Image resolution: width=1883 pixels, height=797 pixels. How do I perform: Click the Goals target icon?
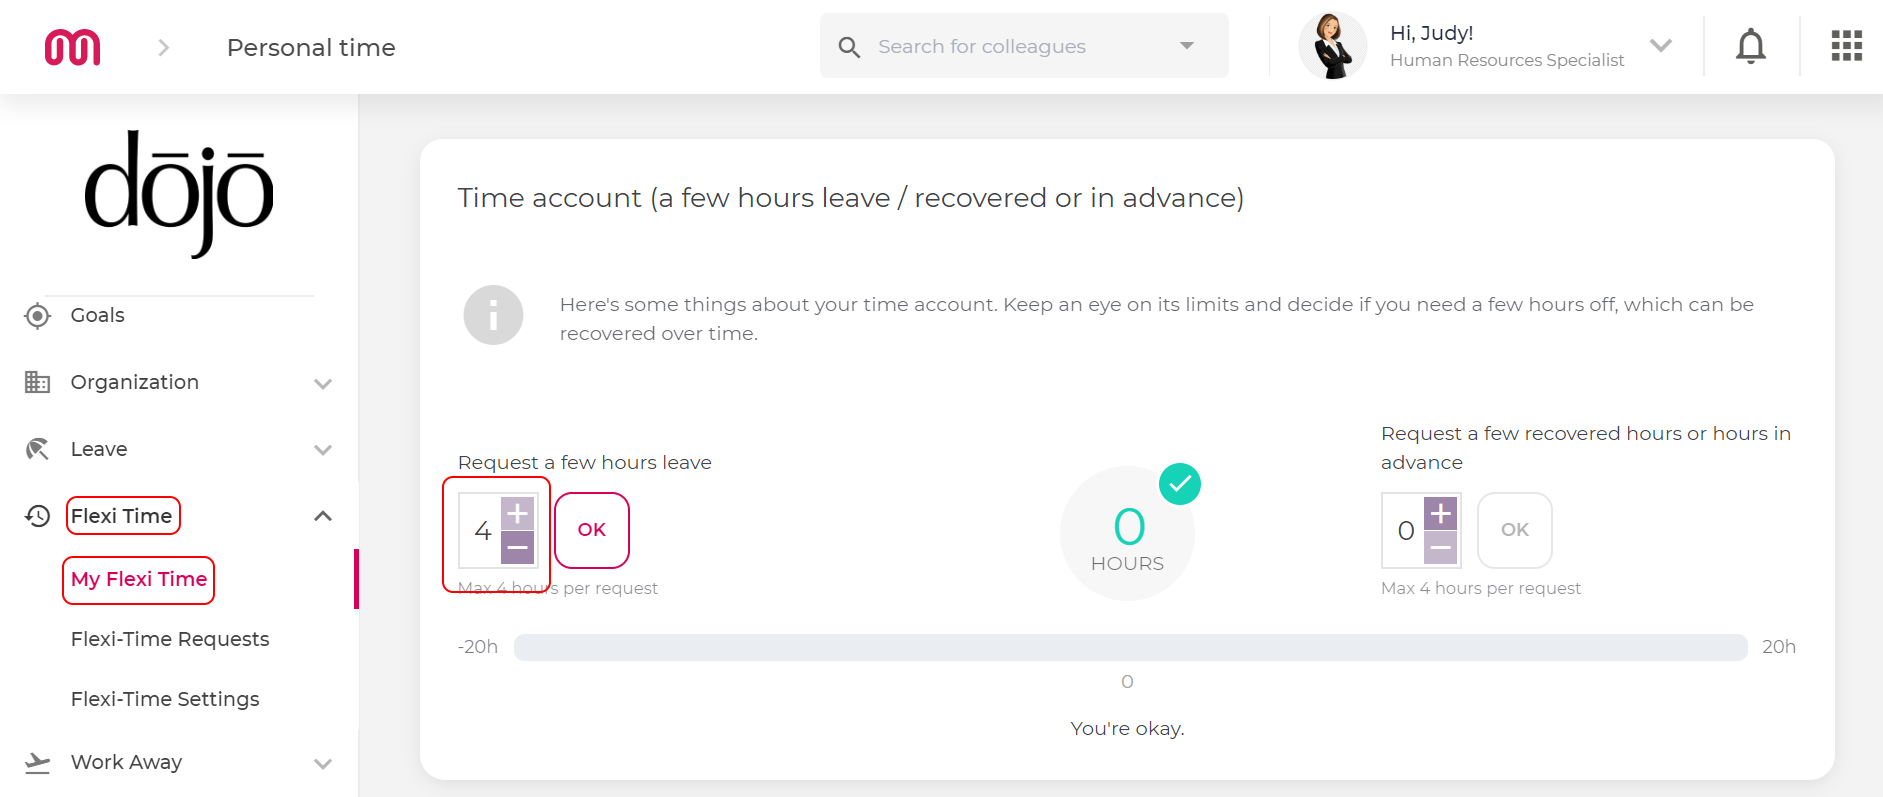click(x=37, y=316)
